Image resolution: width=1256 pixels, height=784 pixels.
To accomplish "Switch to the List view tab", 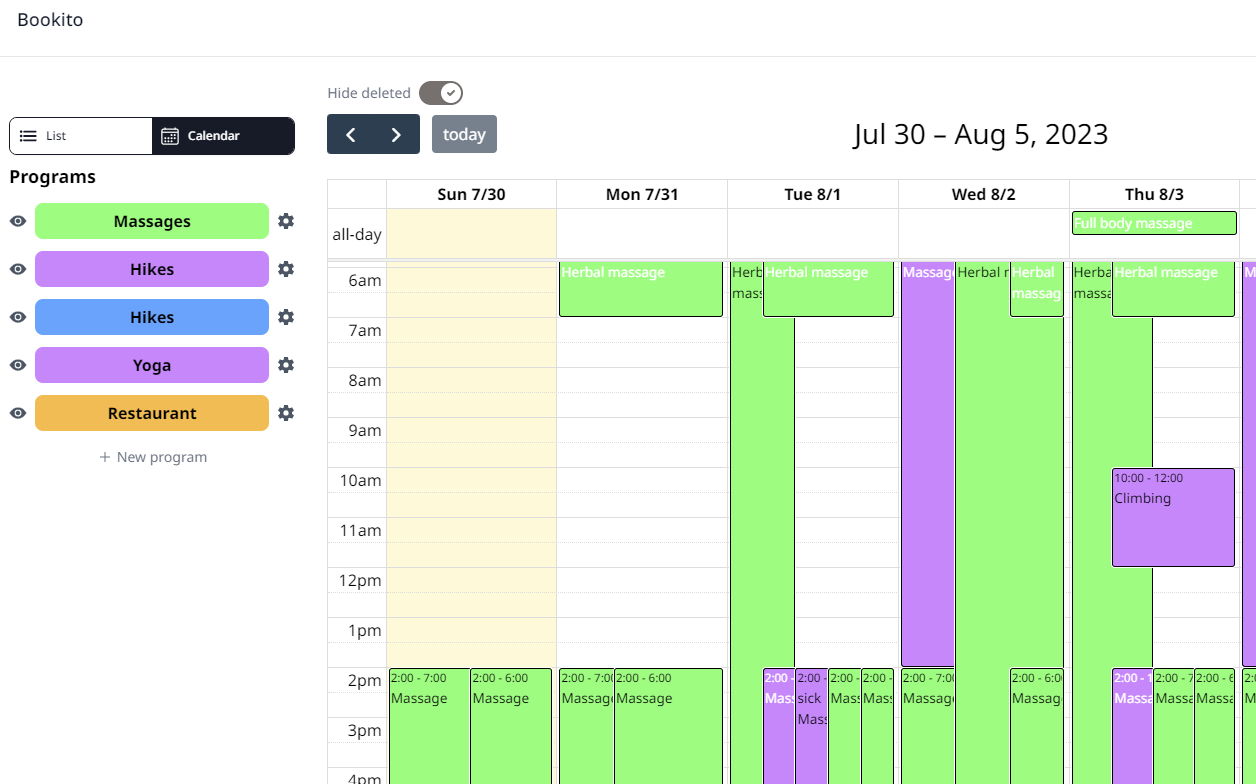I will [x=81, y=136].
